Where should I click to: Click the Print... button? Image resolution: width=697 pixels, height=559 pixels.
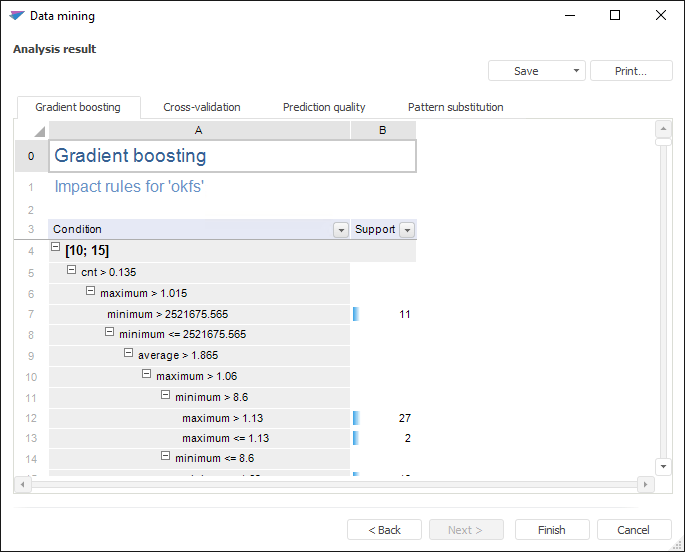coord(631,71)
